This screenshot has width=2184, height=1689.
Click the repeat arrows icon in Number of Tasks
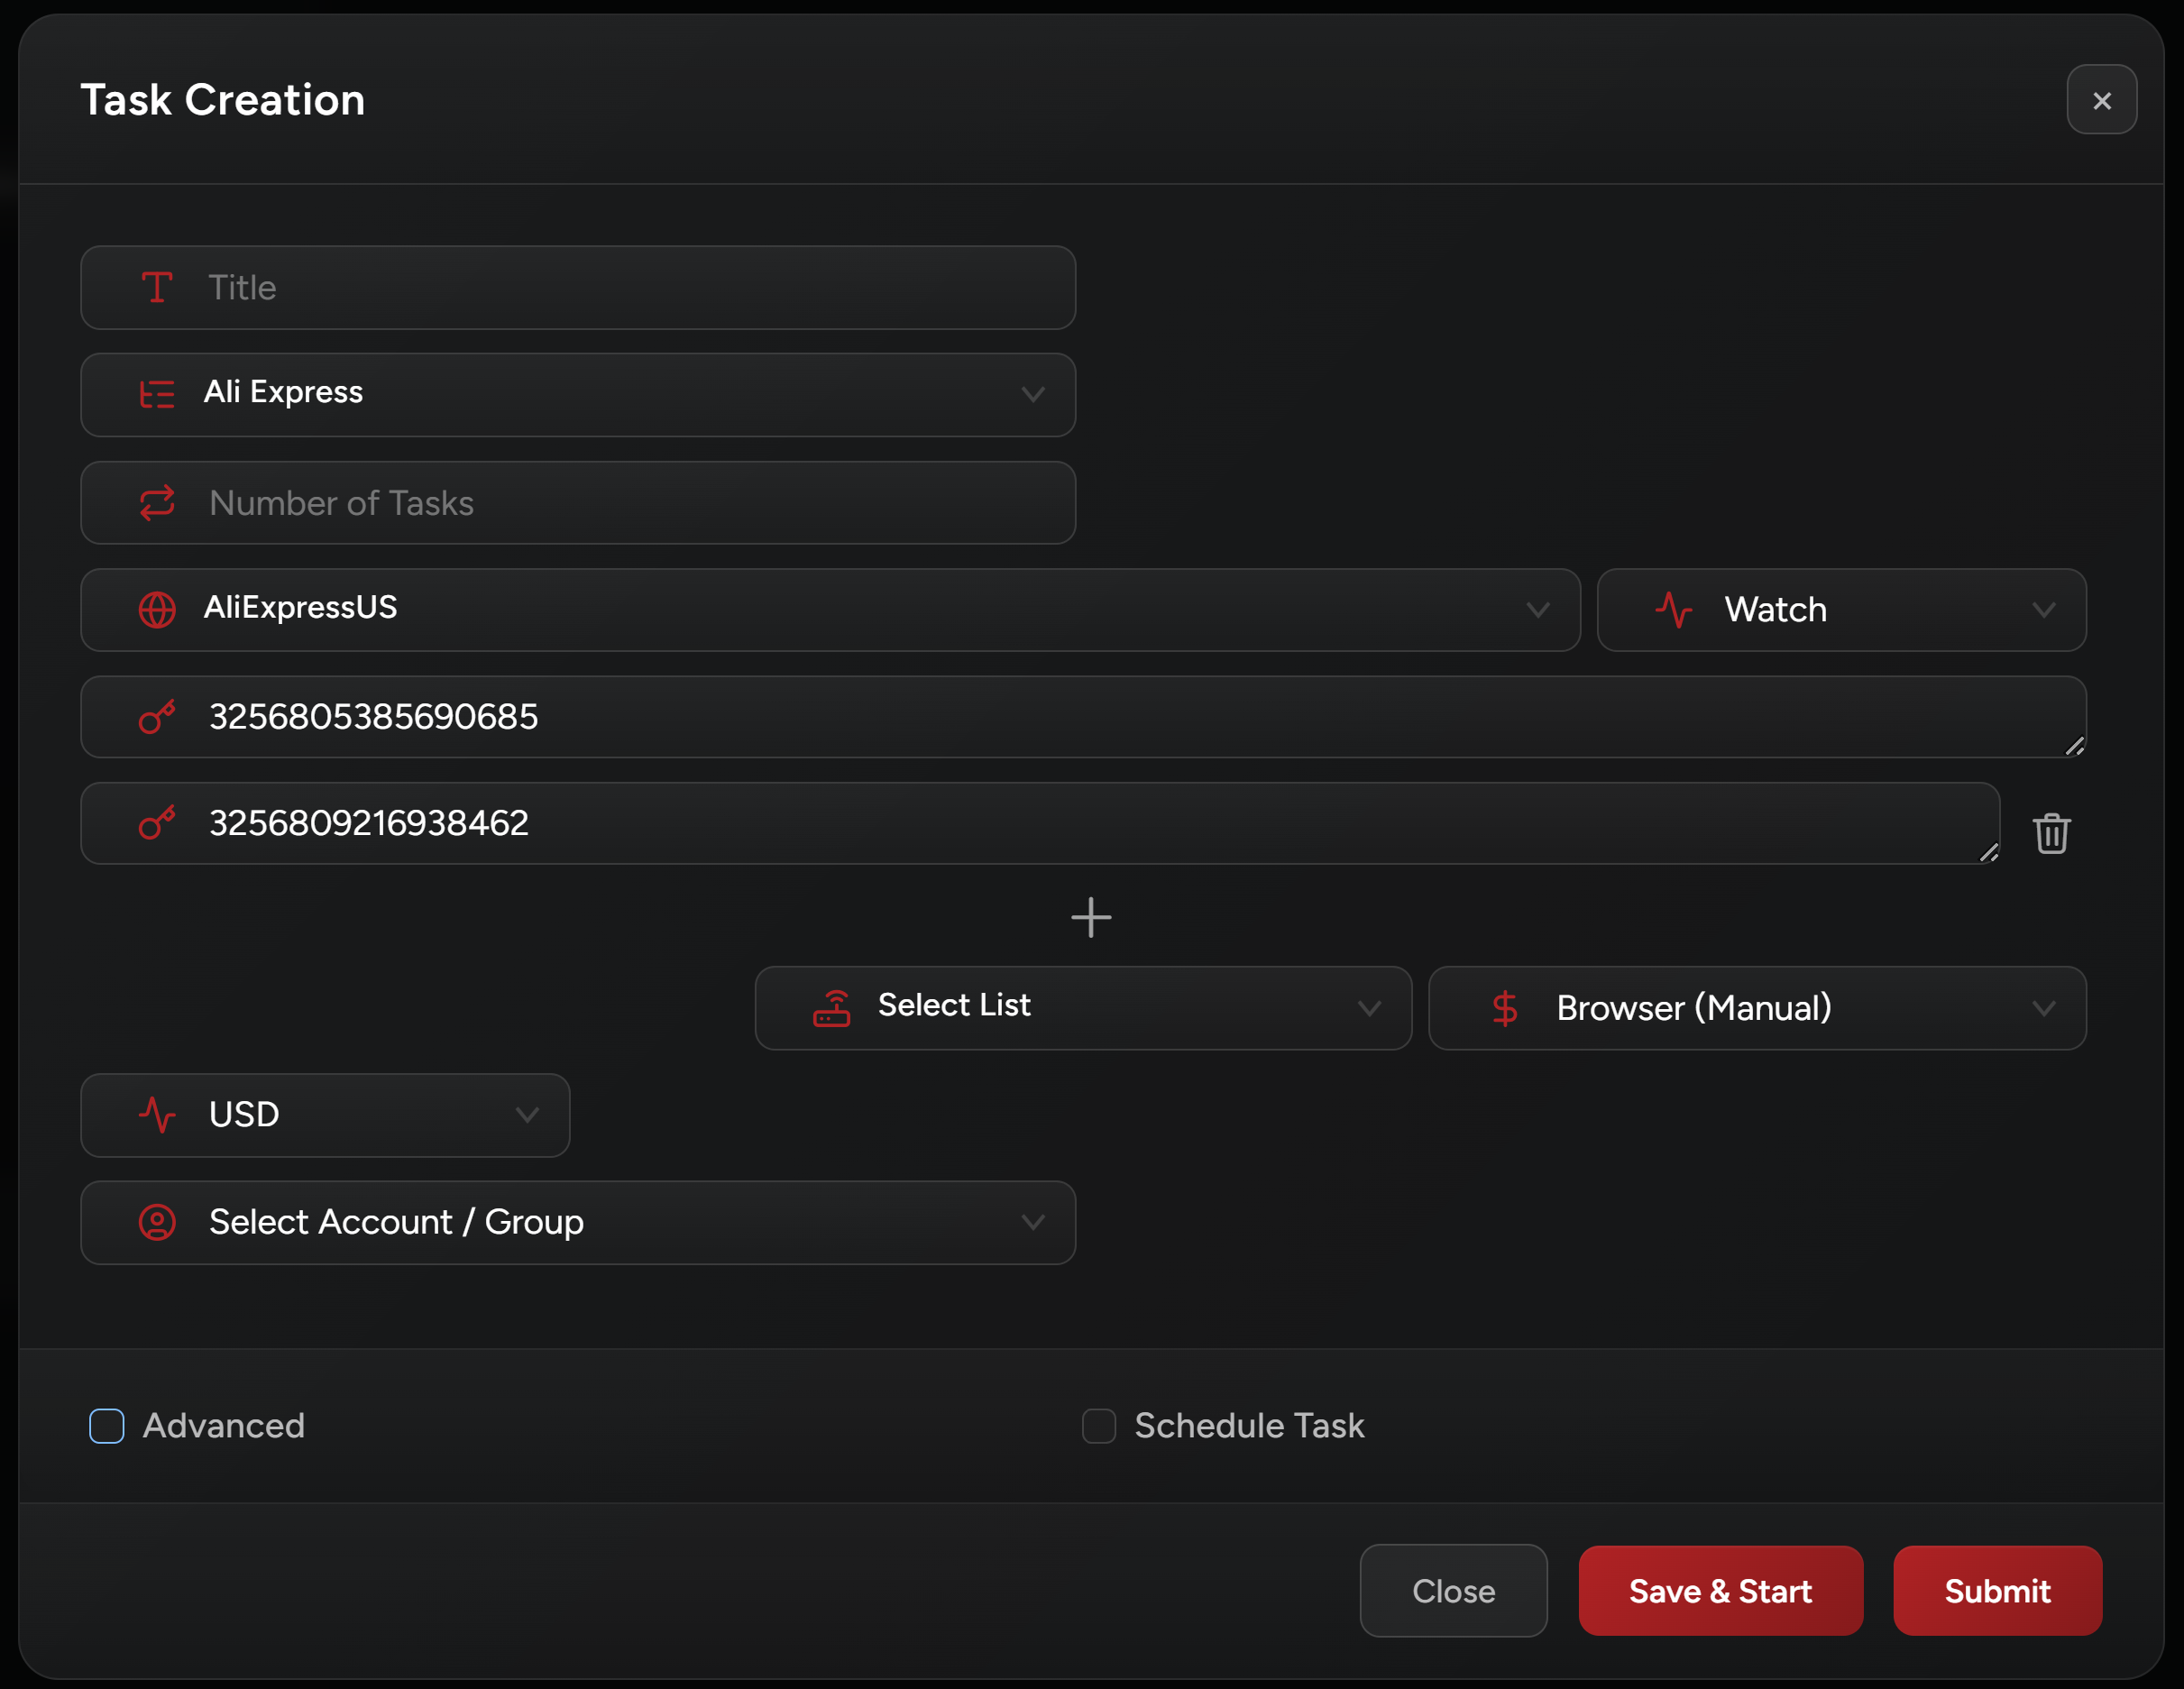(x=157, y=503)
